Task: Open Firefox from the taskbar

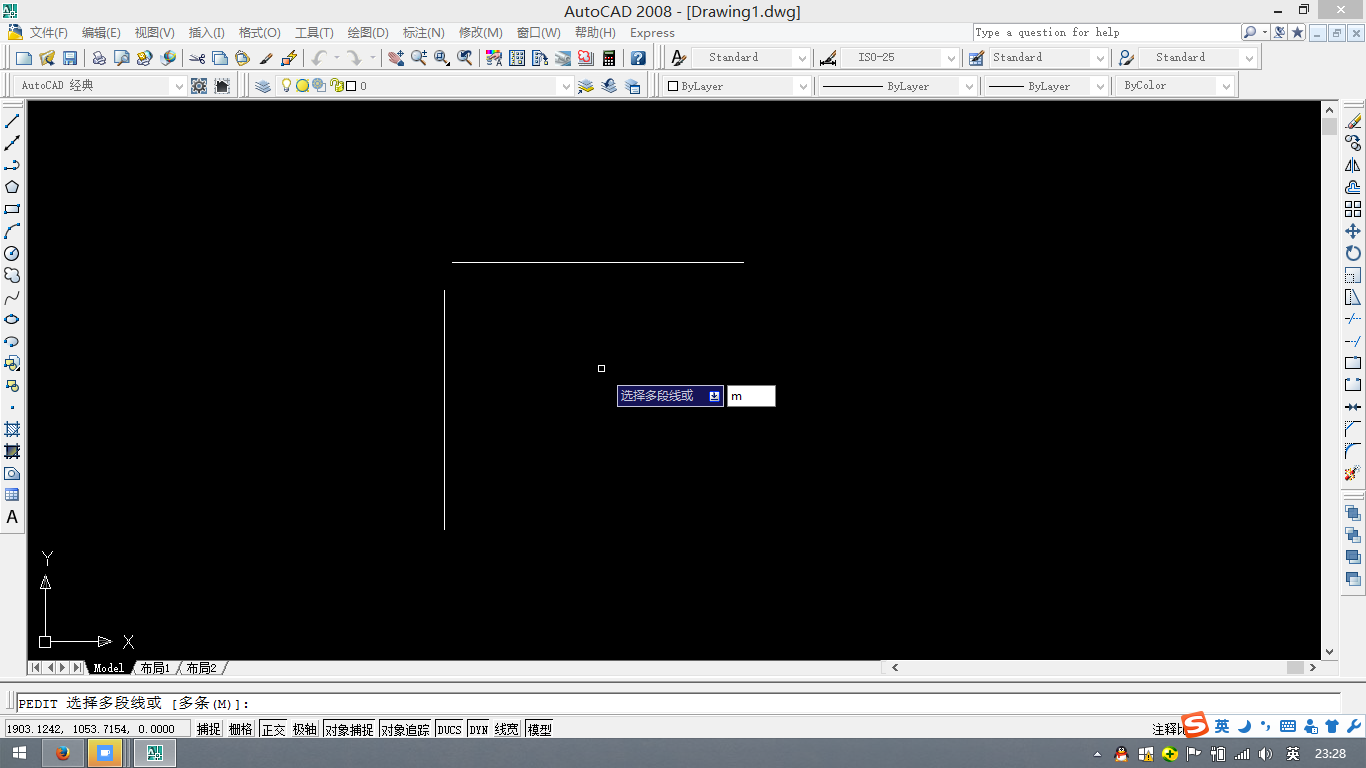Action: click(x=63, y=753)
